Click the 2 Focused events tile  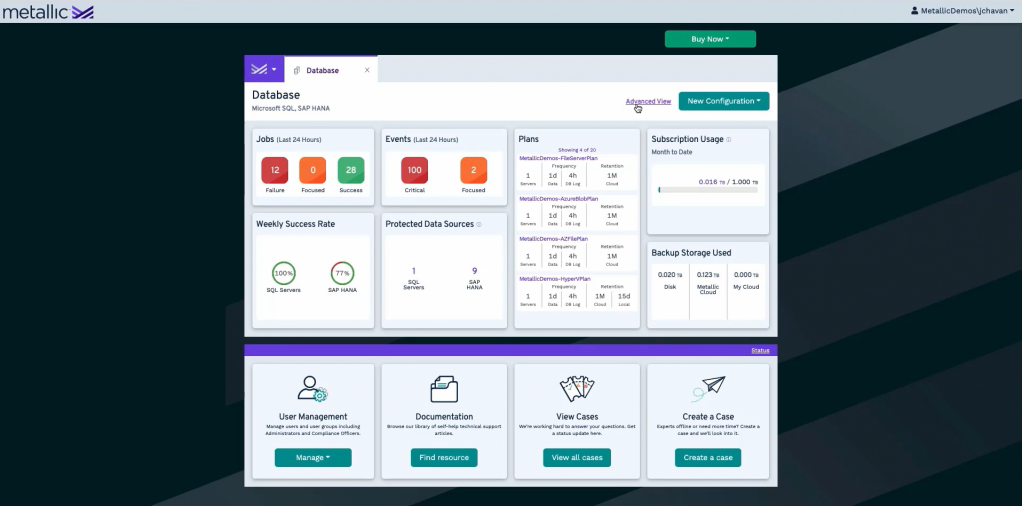click(473, 170)
